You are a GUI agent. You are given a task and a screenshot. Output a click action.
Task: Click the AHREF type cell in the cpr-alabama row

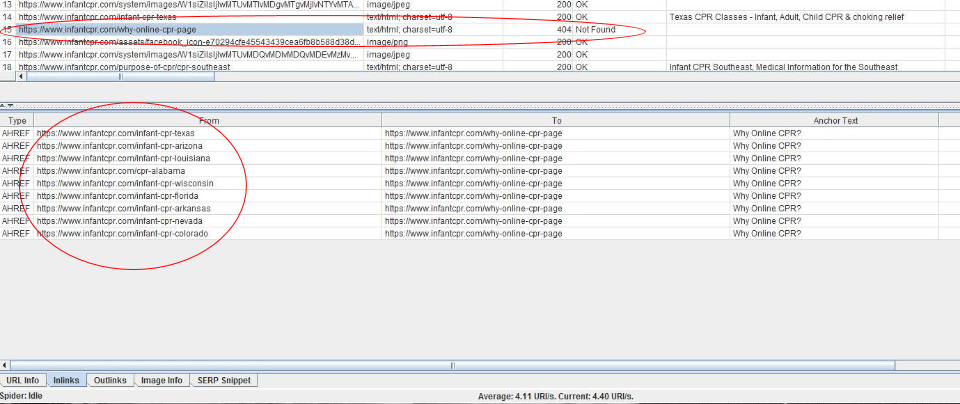pos(17,171)
